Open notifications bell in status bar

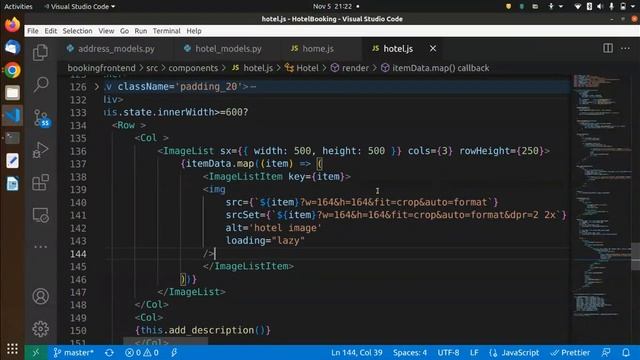point(626,352)
